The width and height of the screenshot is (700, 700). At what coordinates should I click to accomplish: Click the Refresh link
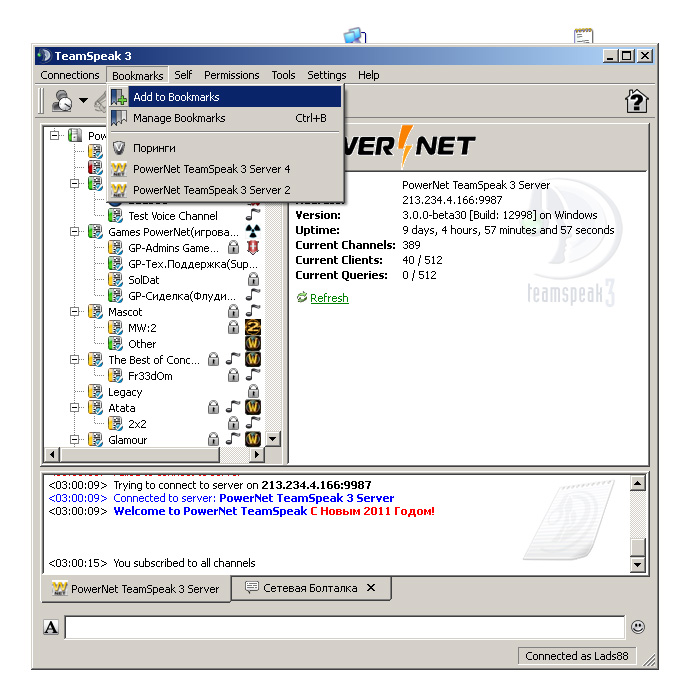tap(329, 298)
